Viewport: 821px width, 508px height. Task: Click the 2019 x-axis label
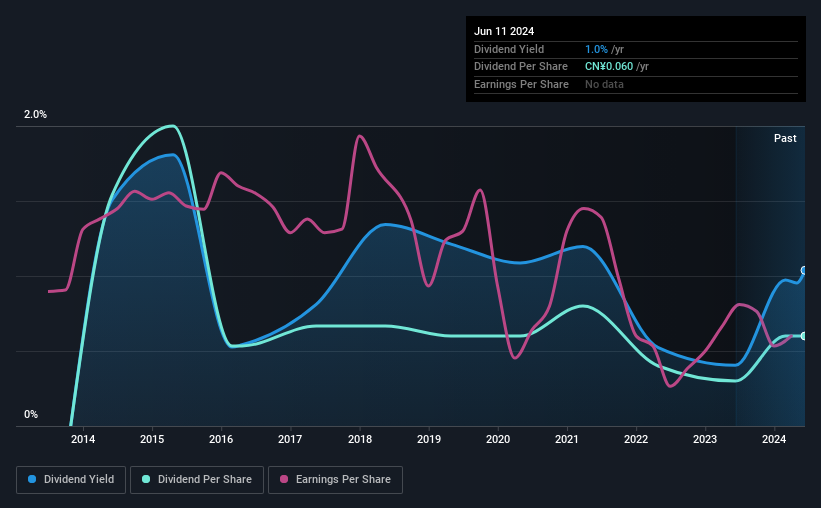coord(429,439)
